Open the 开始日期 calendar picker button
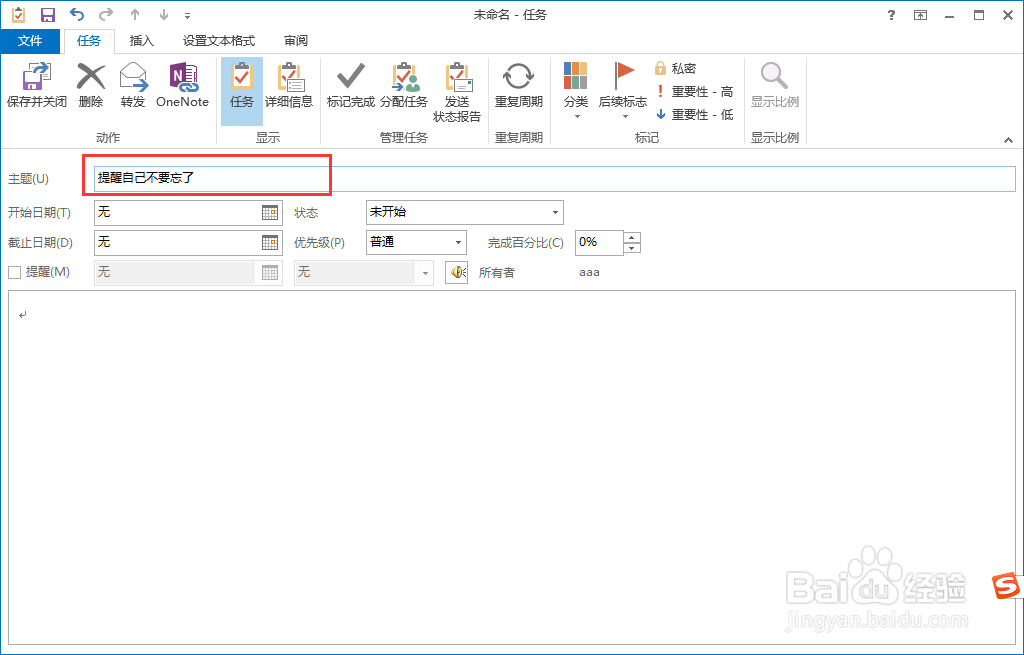 click(x=269, y=212)
